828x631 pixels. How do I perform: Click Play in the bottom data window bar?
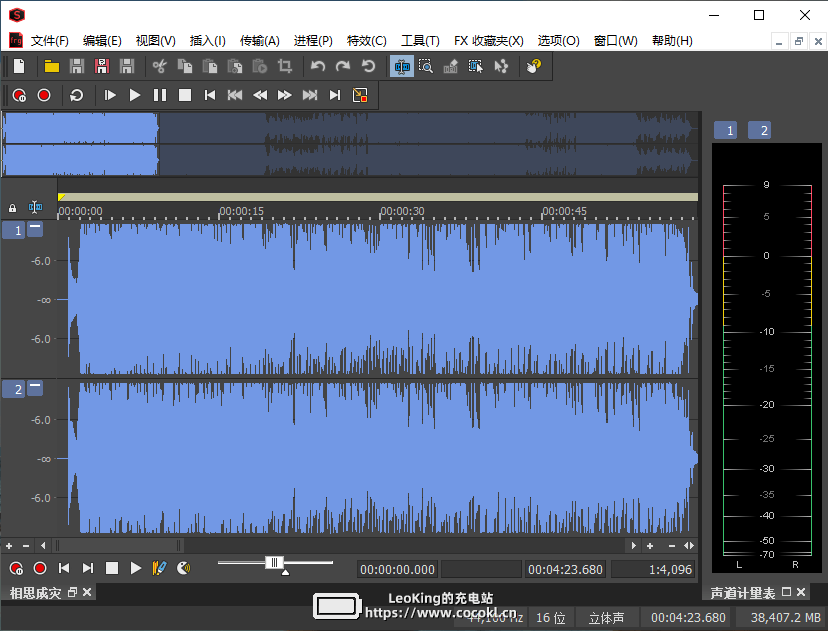(x=136, y=568)
